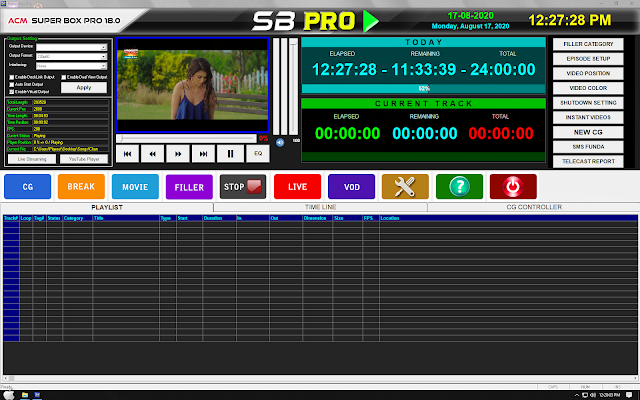Screen dimensions: 640x400
Task: Switch to the TIME LINE tab
Action: [x=320, y=207]
